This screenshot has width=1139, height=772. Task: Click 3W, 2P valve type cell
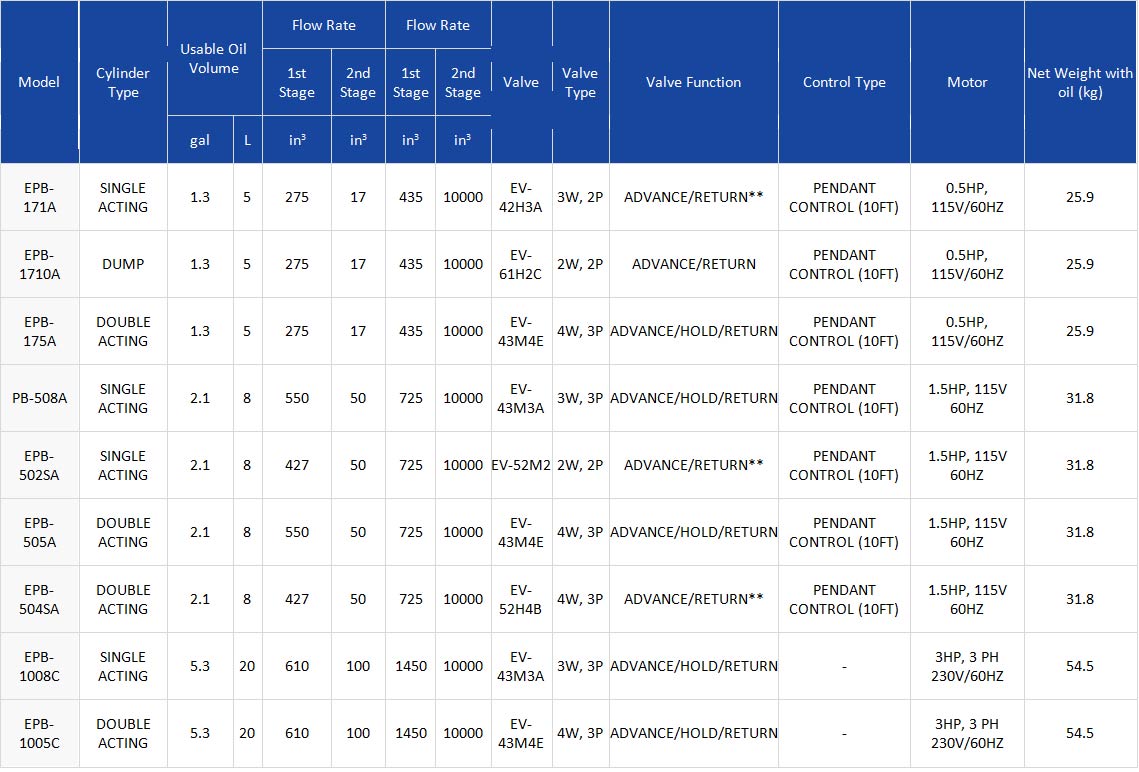[x=580, y=197]
